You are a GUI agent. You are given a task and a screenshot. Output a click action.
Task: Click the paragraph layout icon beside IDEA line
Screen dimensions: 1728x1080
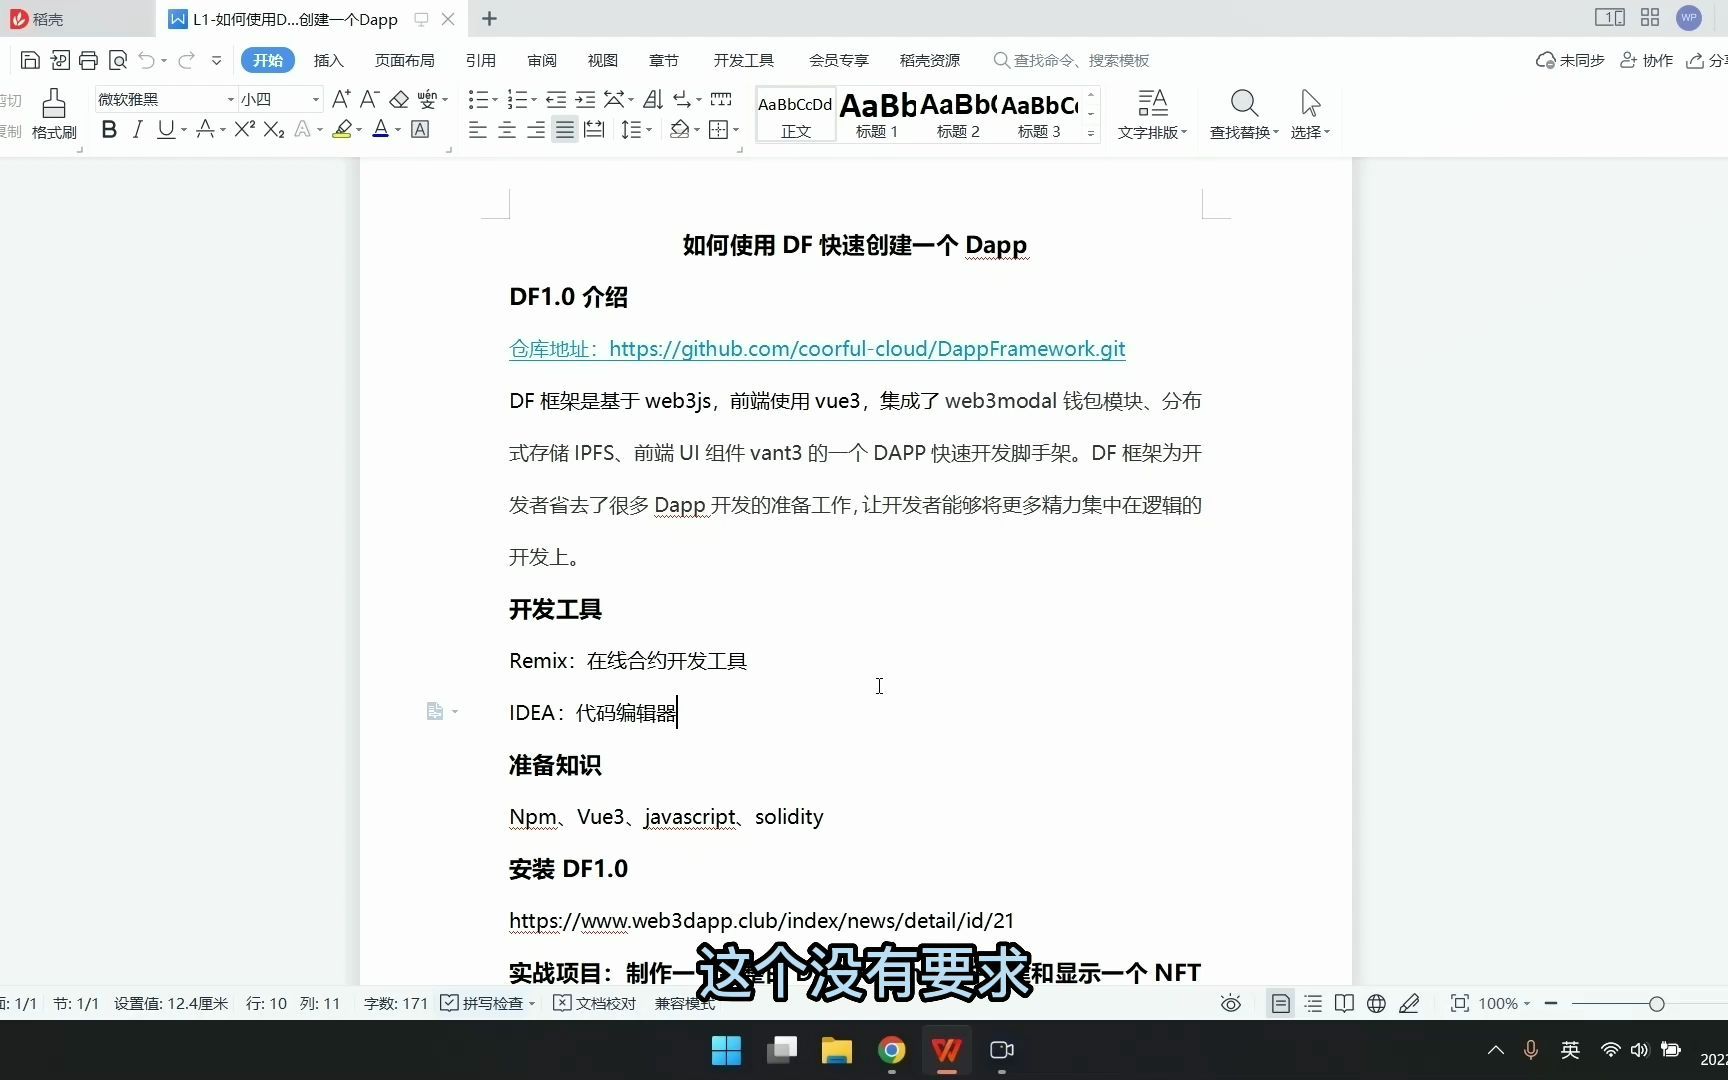[435, 711]
